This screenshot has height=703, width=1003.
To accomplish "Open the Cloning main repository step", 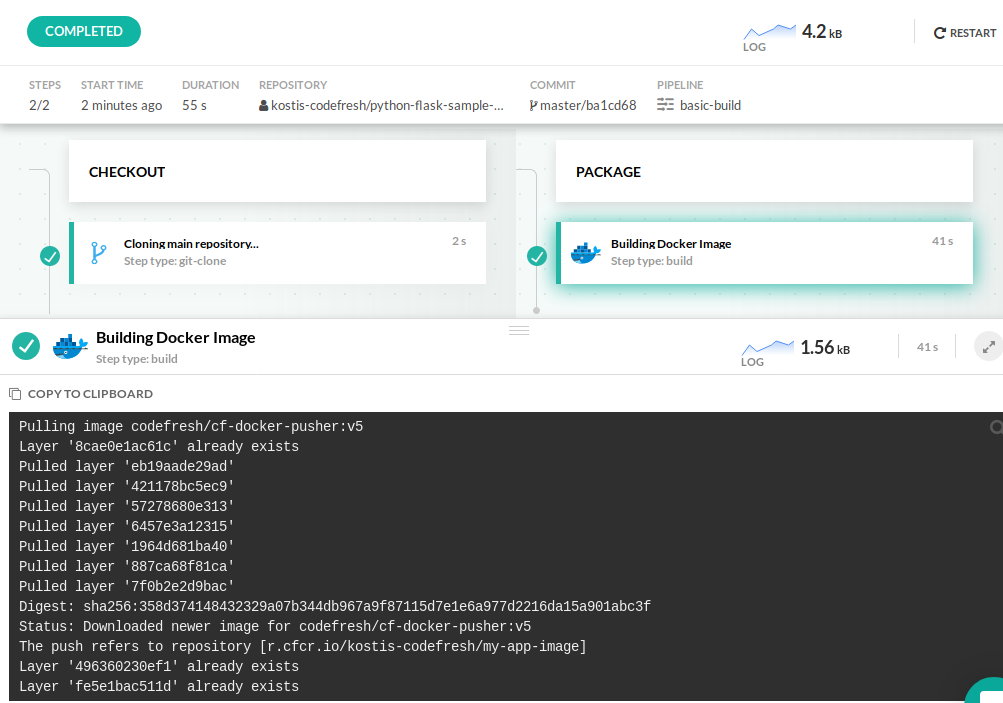I will [x=191, y=243].
